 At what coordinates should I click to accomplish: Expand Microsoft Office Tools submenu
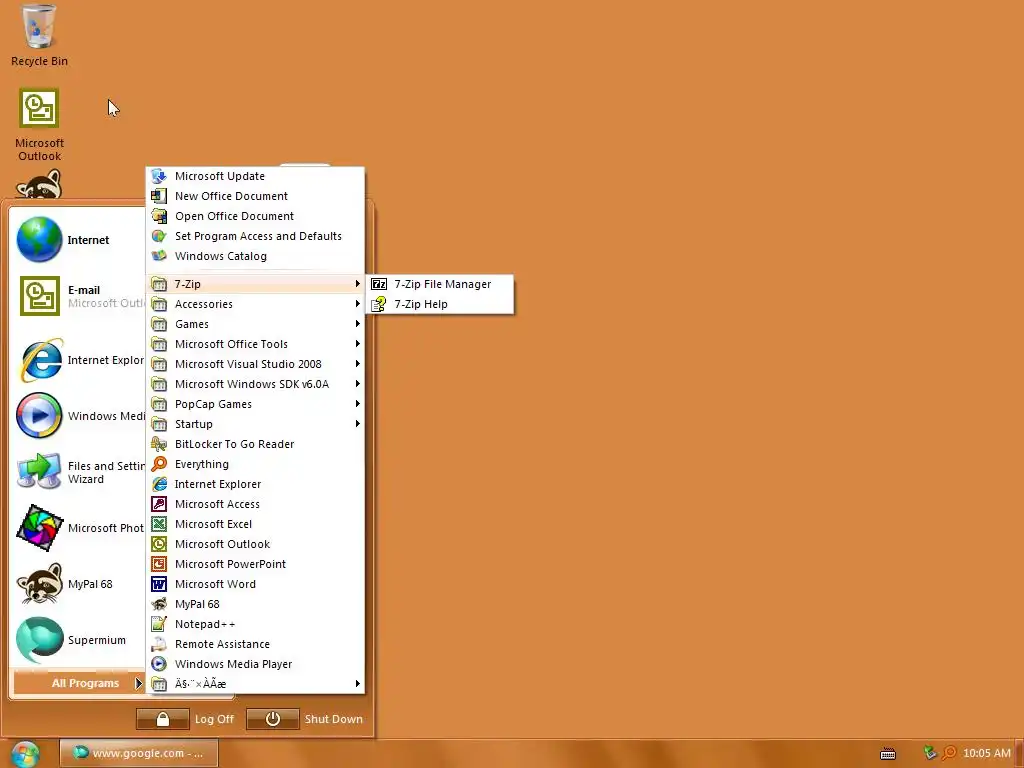point(255,344)
